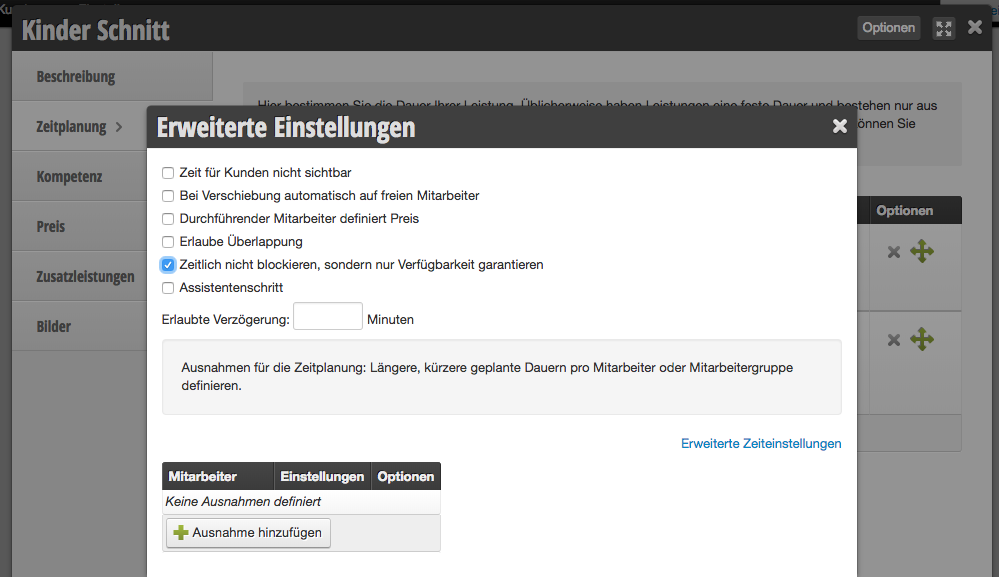Viewport: 999px width, 577px height.
Task: Click the 'Kinder Schnitt' title
Action: click(96, 30)
